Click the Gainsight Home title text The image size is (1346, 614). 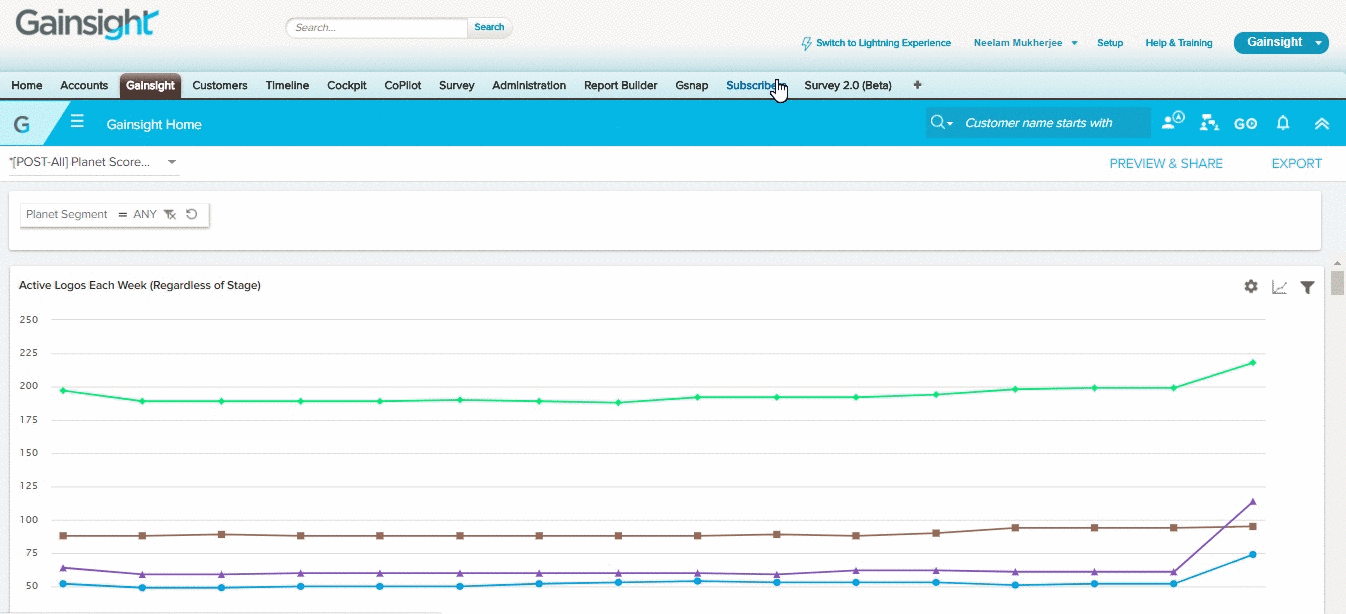point(154,124)
